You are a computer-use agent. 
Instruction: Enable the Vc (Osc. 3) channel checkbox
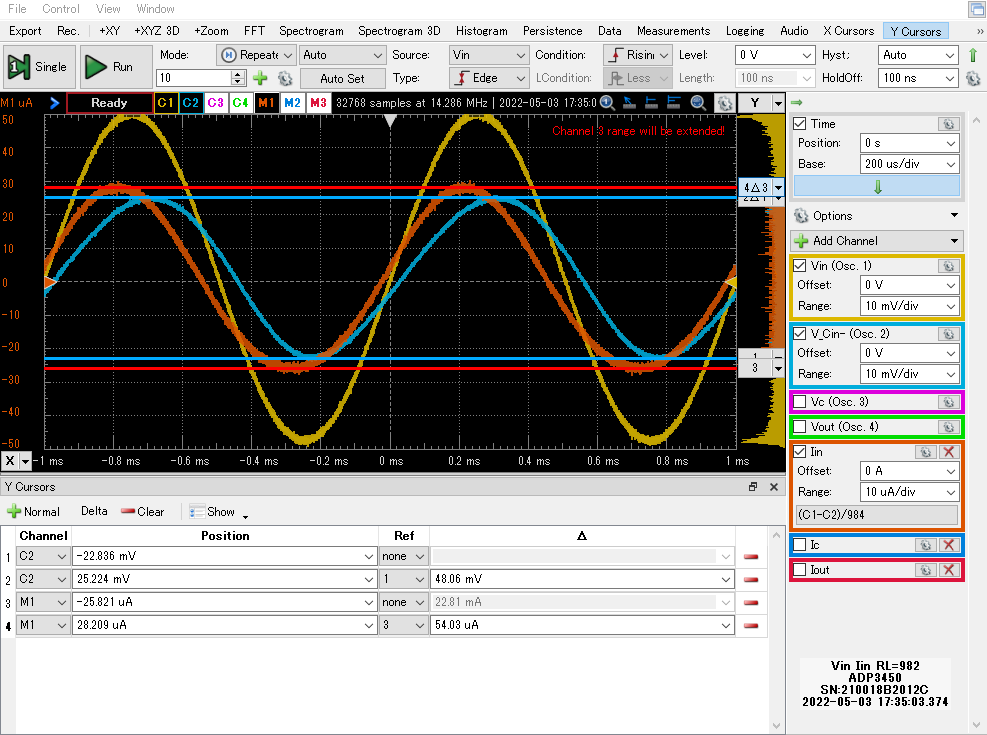[x=800, y=402]
